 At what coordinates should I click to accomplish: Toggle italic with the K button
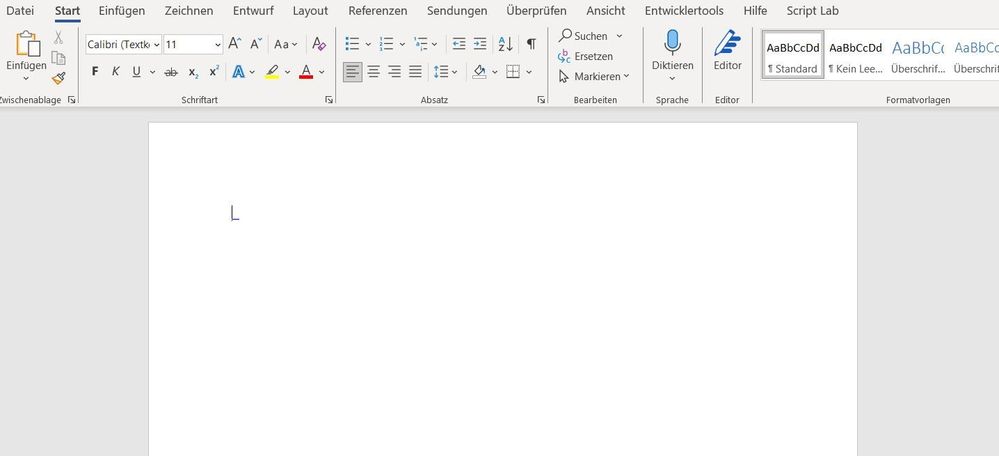point(115,72)
